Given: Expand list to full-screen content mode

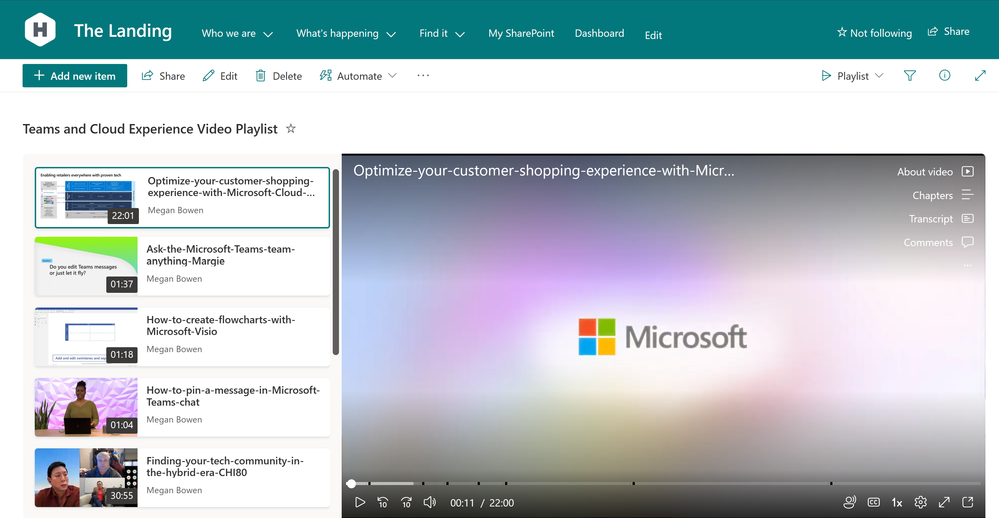Looking at the screenshot, I should 980,76.
